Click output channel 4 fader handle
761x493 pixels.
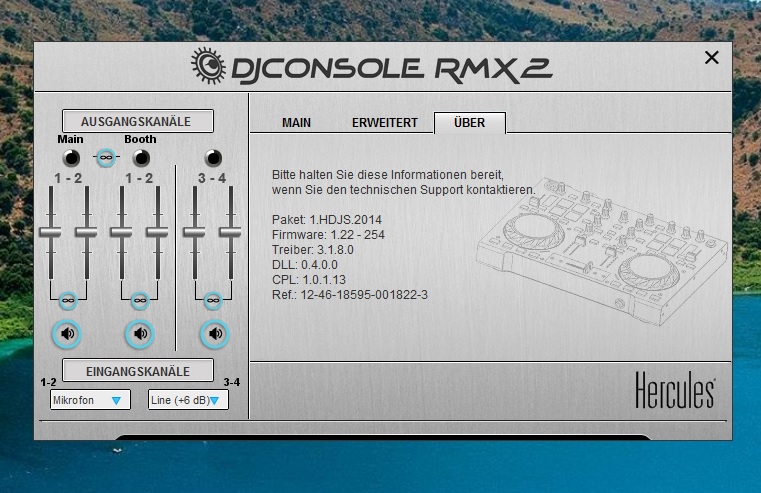(230, 232)
